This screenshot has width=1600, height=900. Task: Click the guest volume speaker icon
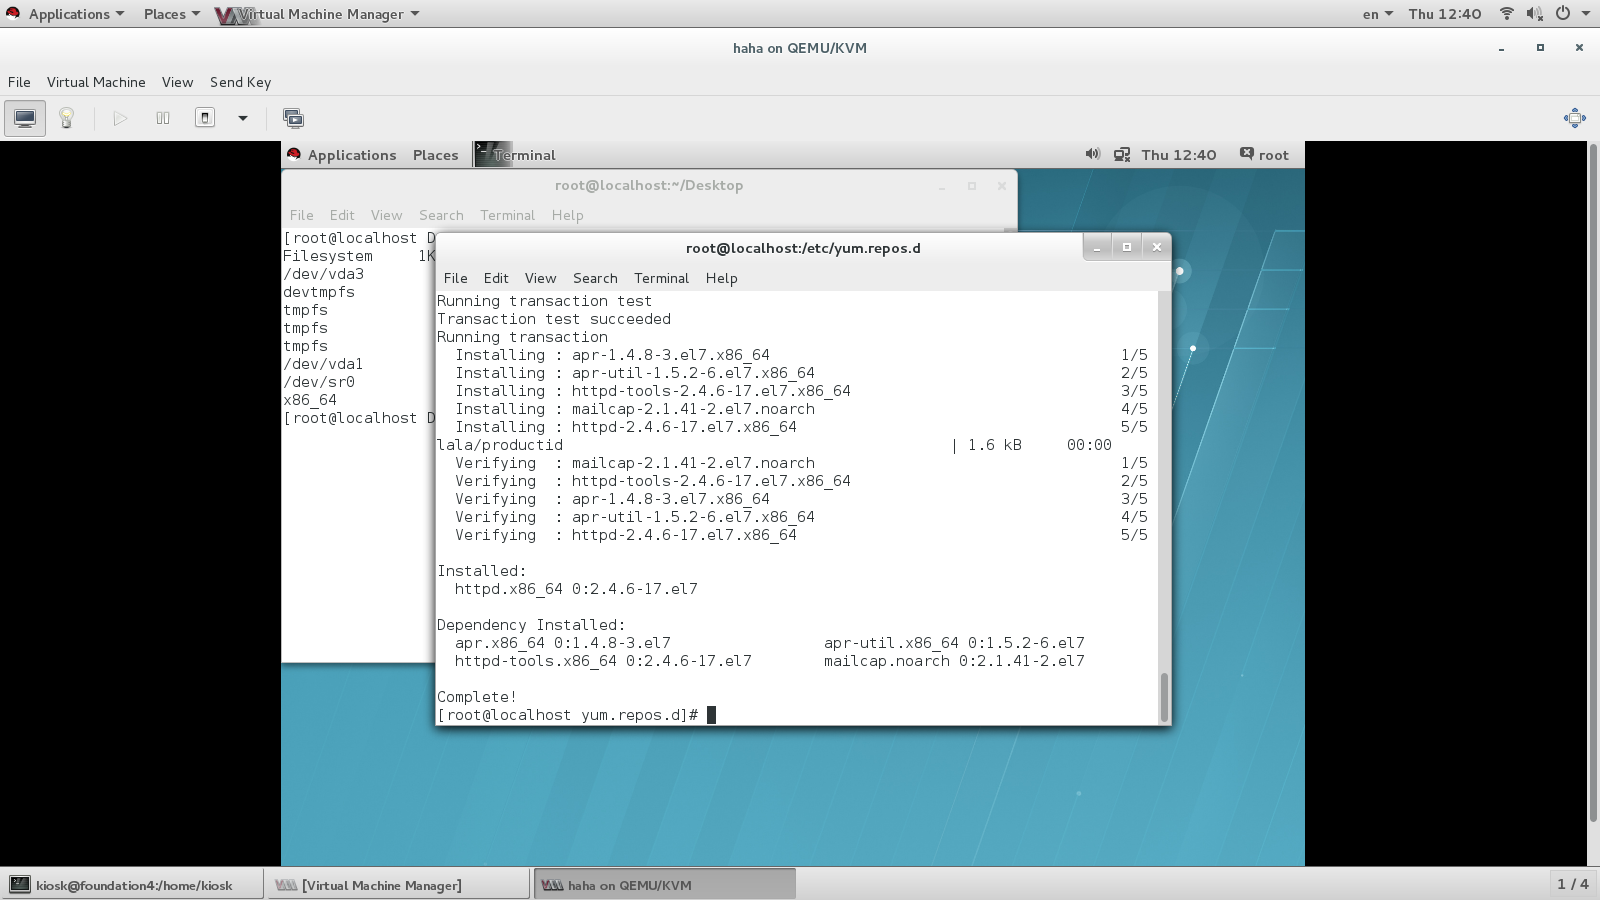(1092, 154)
